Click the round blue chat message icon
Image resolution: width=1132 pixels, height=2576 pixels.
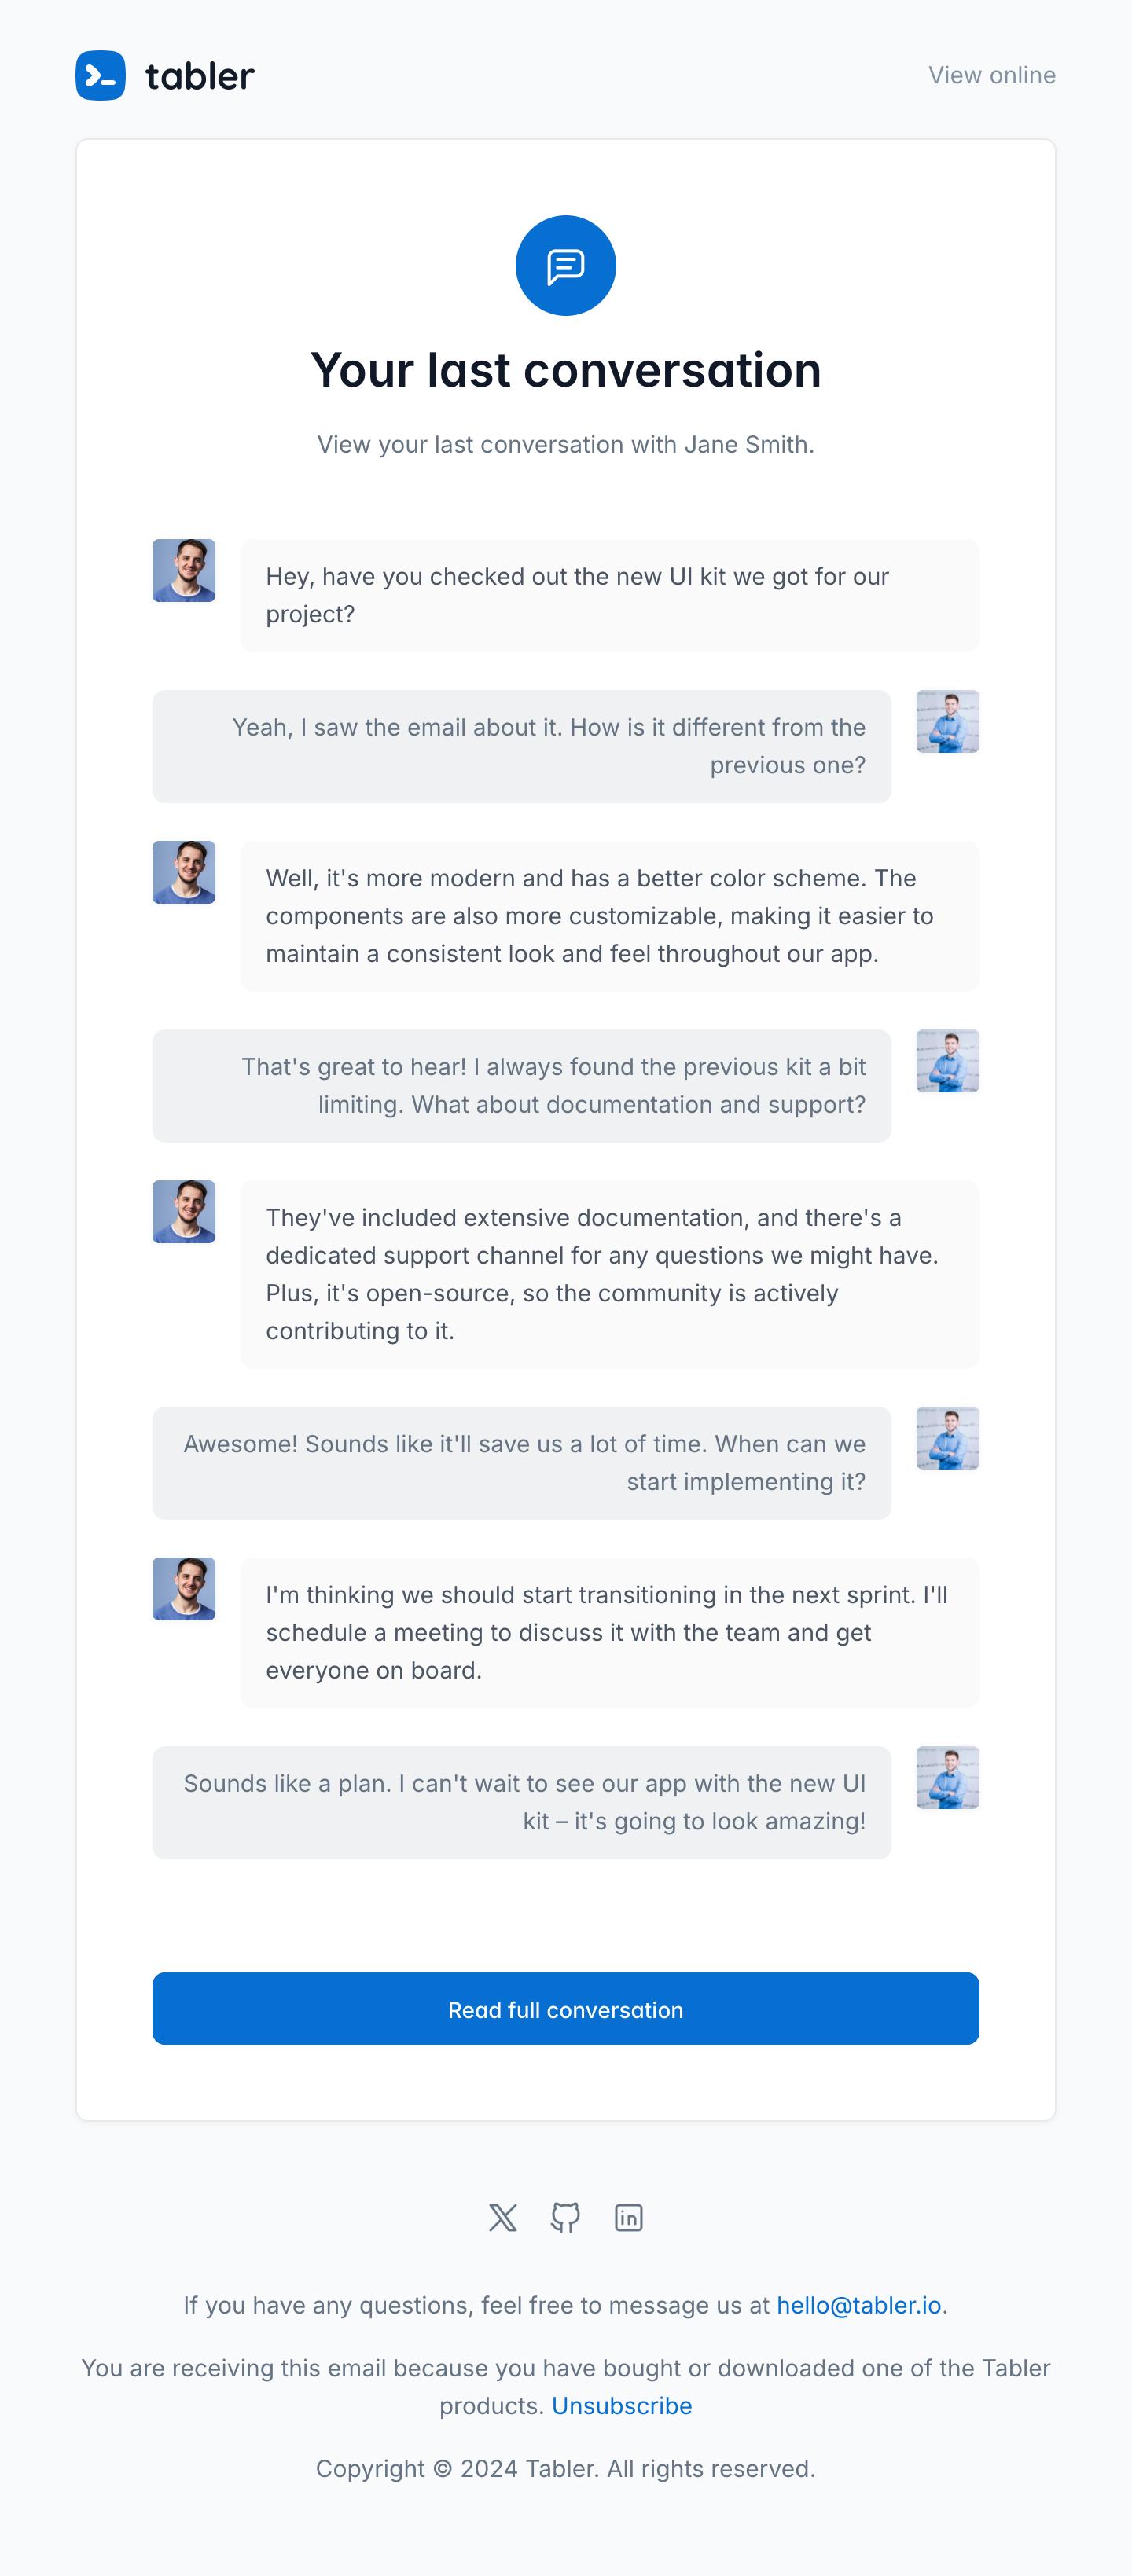tap(565, 266)
